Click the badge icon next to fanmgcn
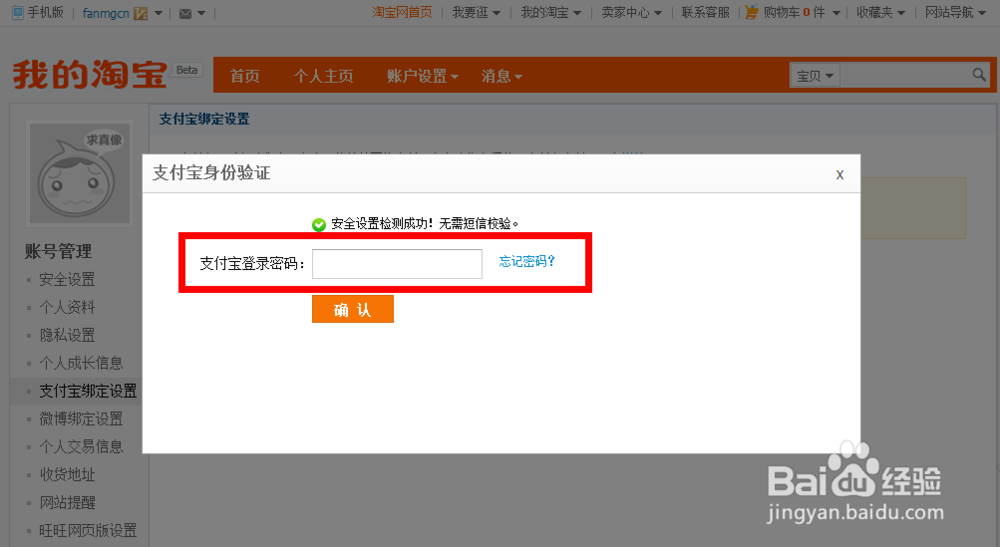1000x547 pixels. coord(140,13)
